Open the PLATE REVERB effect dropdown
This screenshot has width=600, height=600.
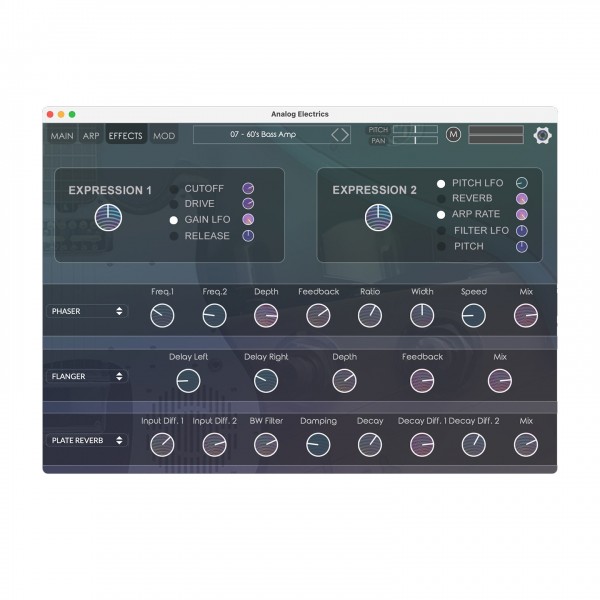(87, 440)
